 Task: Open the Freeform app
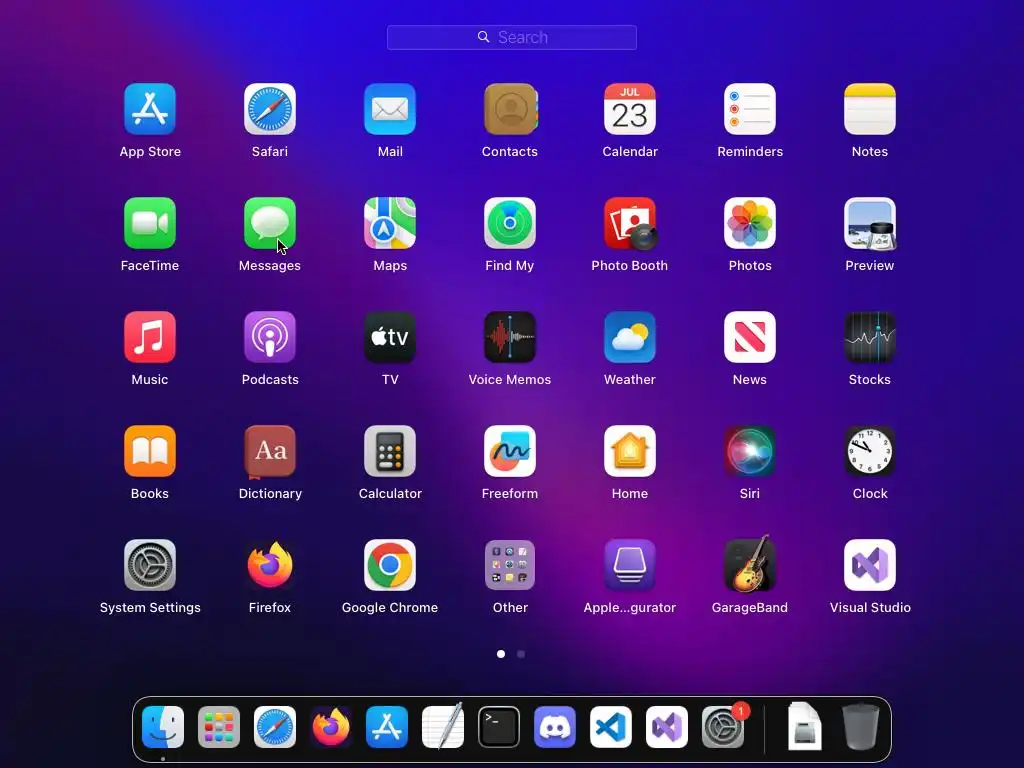510,451
